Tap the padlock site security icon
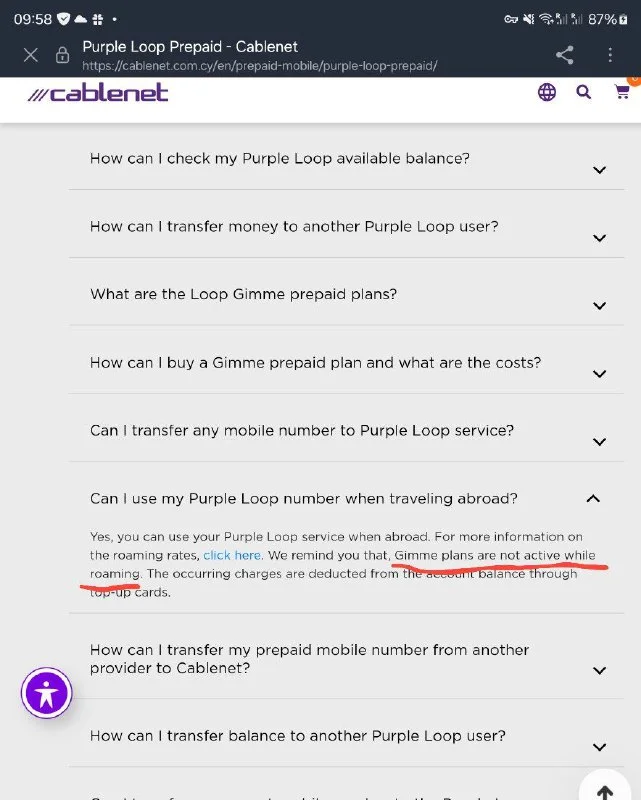The image size is (641, 800). pos(62,55)
